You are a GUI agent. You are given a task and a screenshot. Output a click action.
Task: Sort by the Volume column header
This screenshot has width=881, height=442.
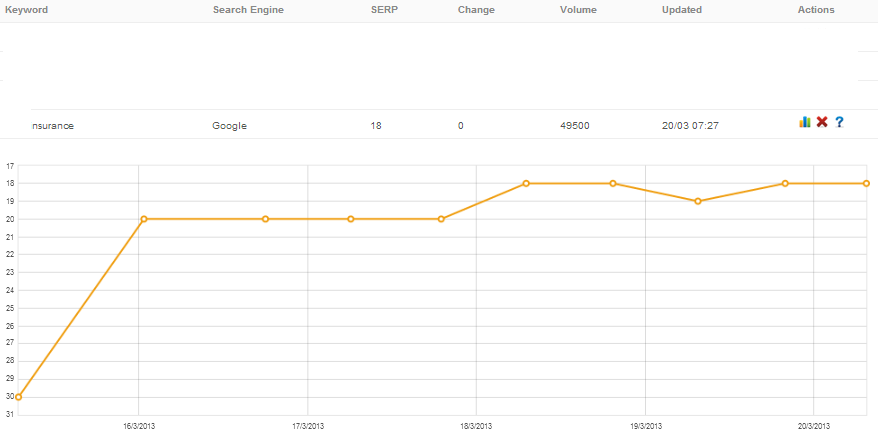(578, 10)
